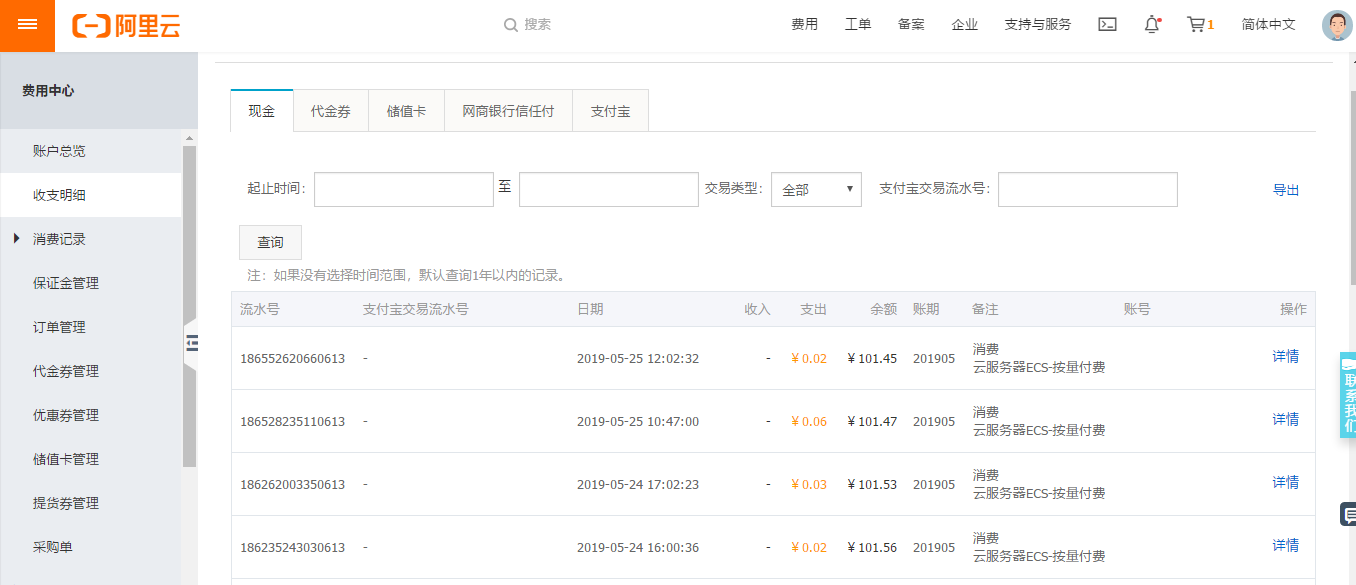Viewport: 1356px width, 585px height.
Task: Click the start time input field
Action: (403, 189)
